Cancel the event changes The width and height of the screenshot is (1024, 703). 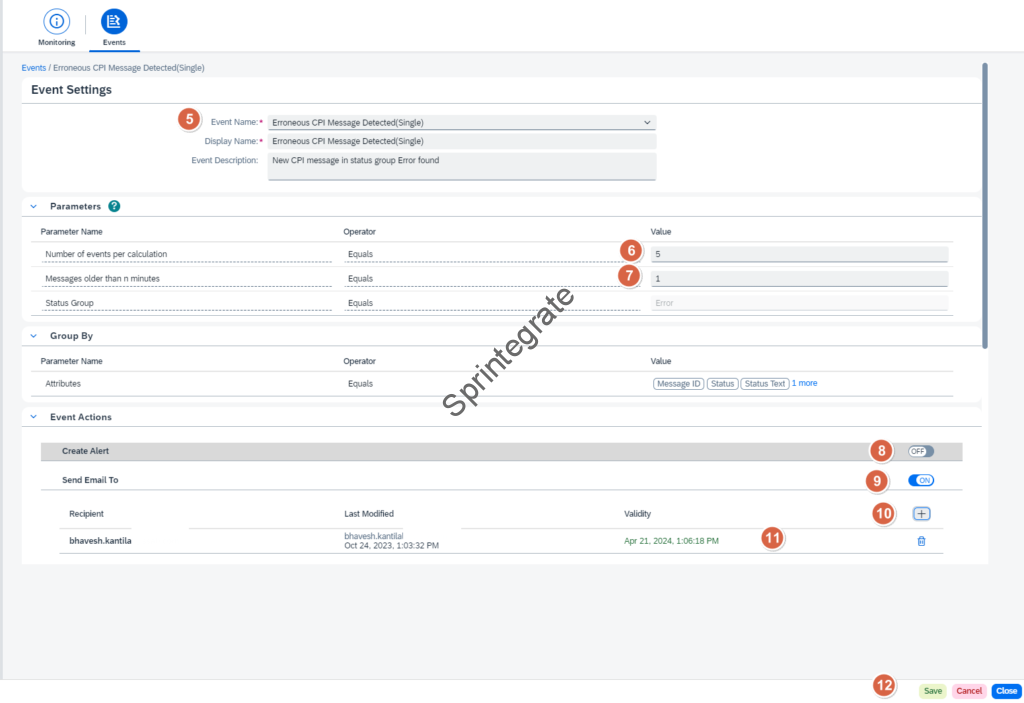click(968, 691)
